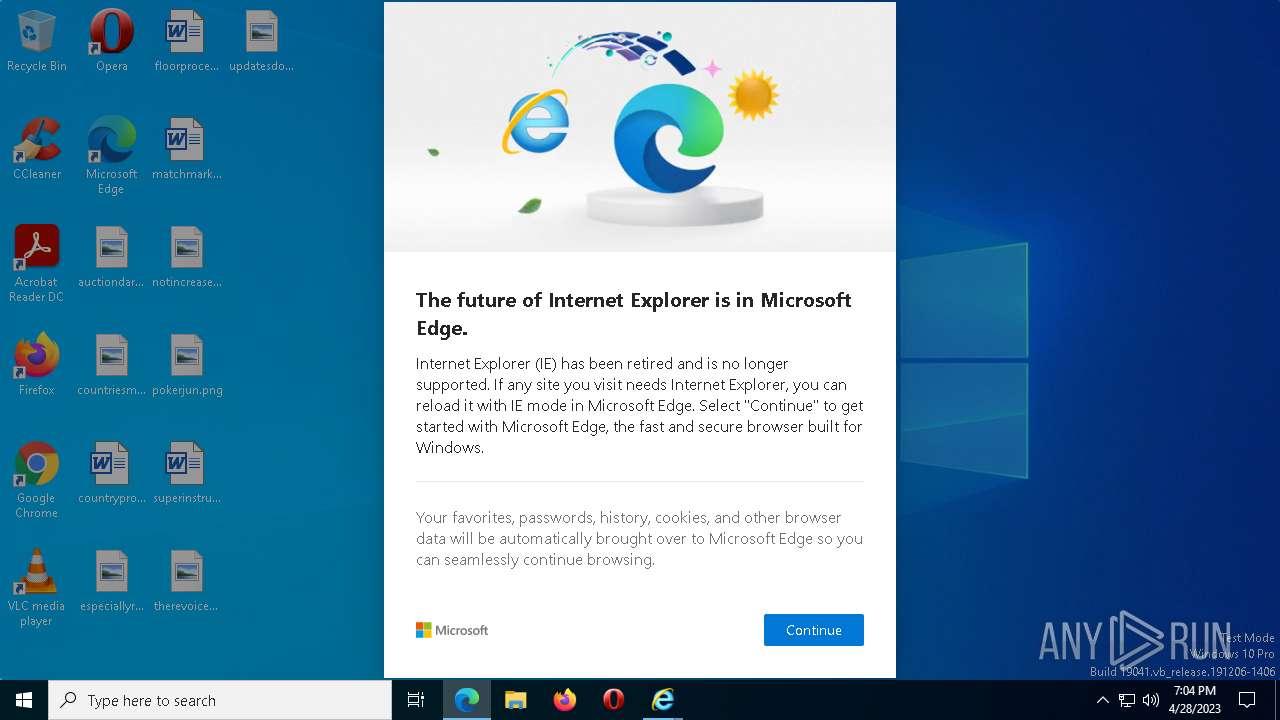
Task: Show hidden system tray icons
Action: coord(1102,700)
